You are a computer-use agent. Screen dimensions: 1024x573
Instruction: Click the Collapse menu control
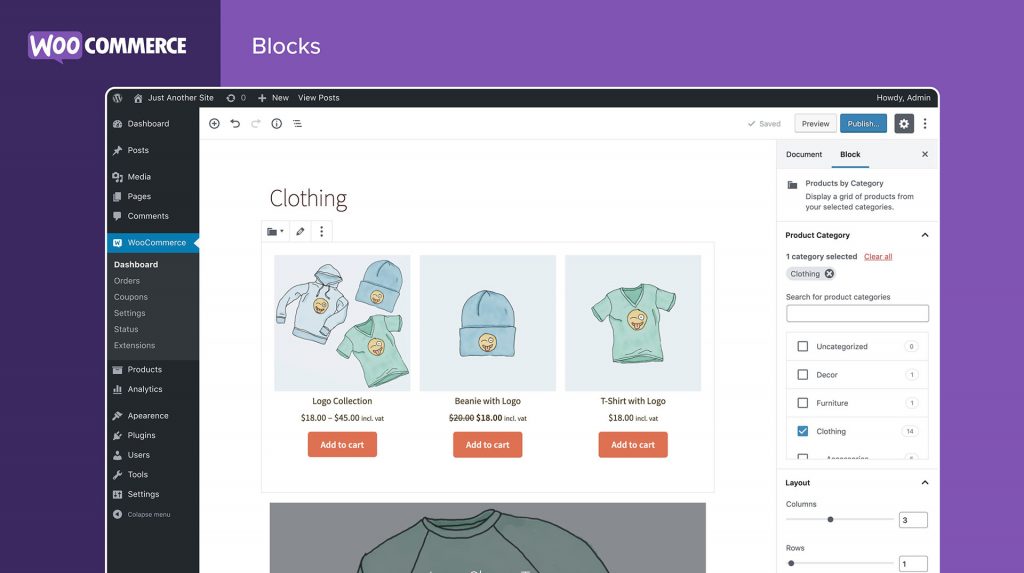pyautogui.click(x=142, y=514)
